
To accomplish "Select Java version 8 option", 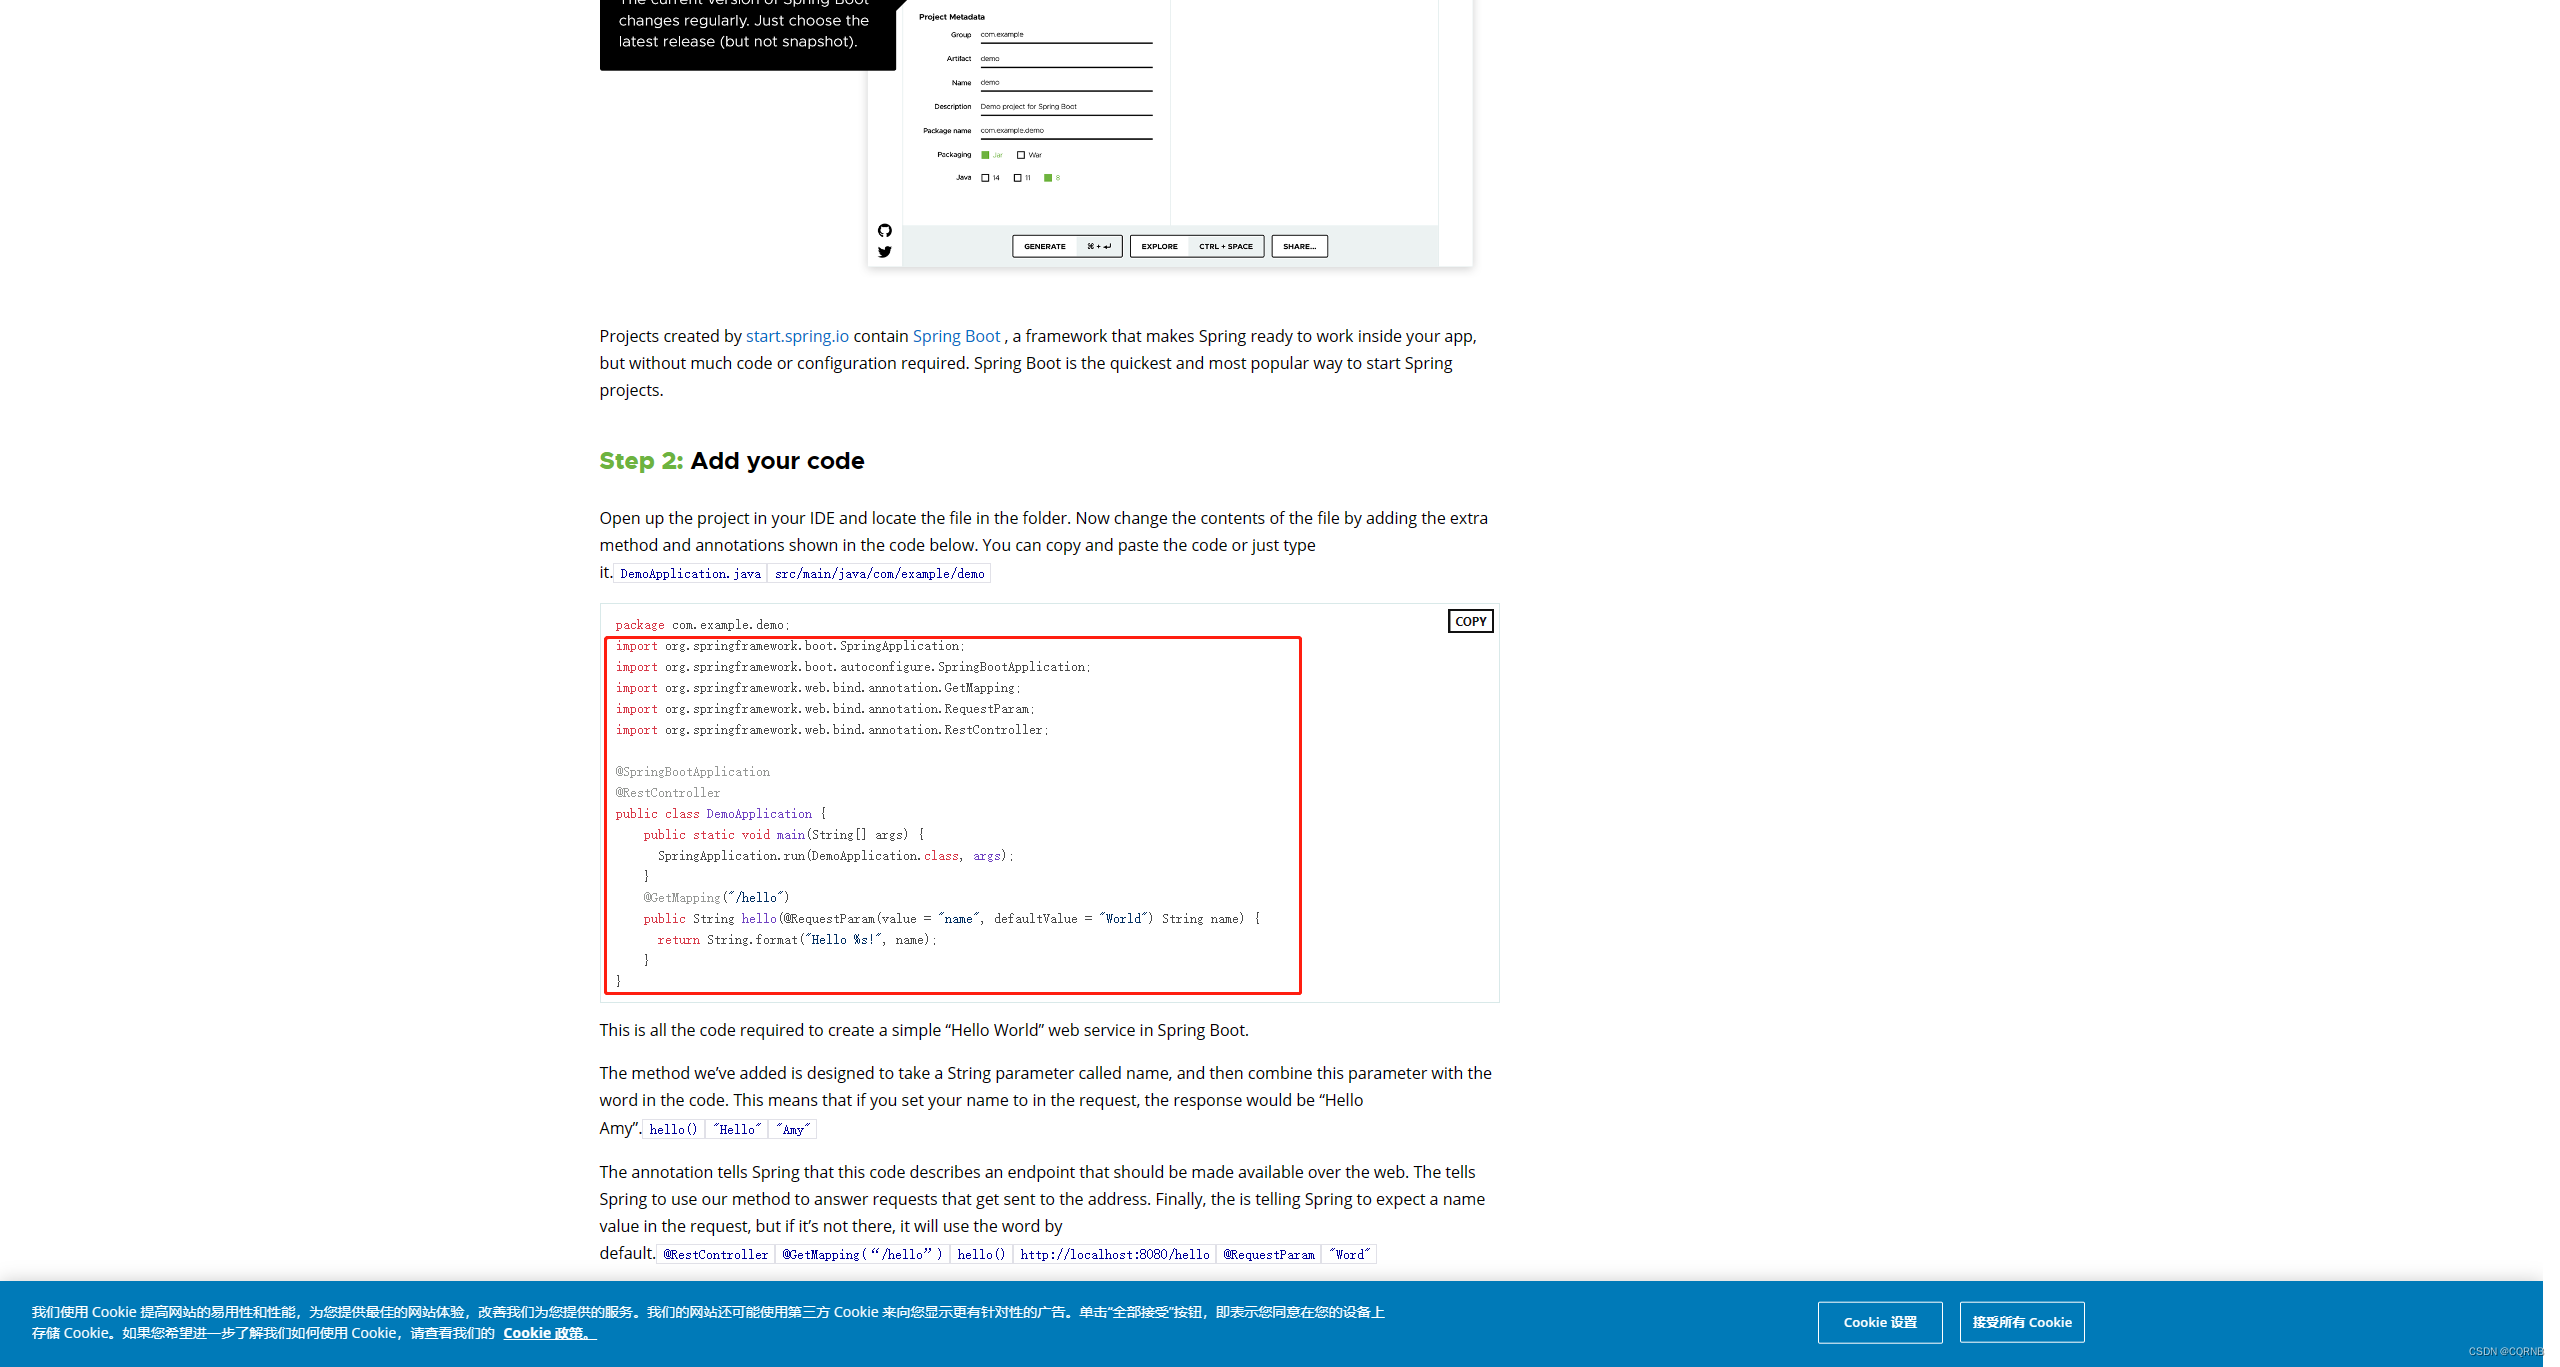I will 1048,178.
